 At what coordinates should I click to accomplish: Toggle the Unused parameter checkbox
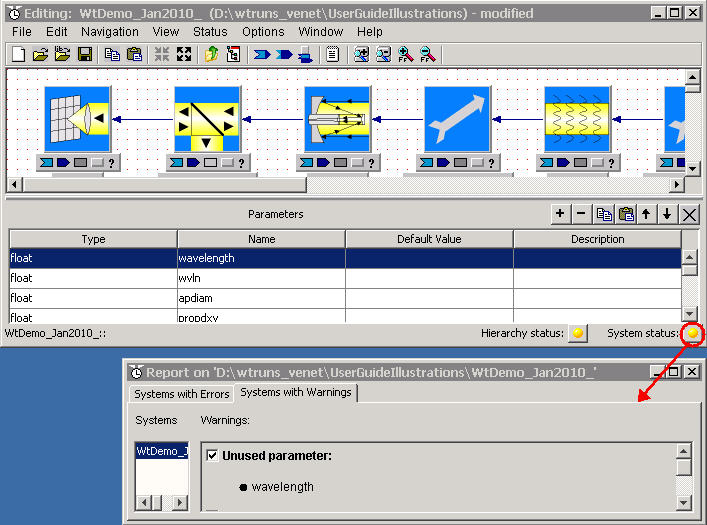click(x=212, y=456)
